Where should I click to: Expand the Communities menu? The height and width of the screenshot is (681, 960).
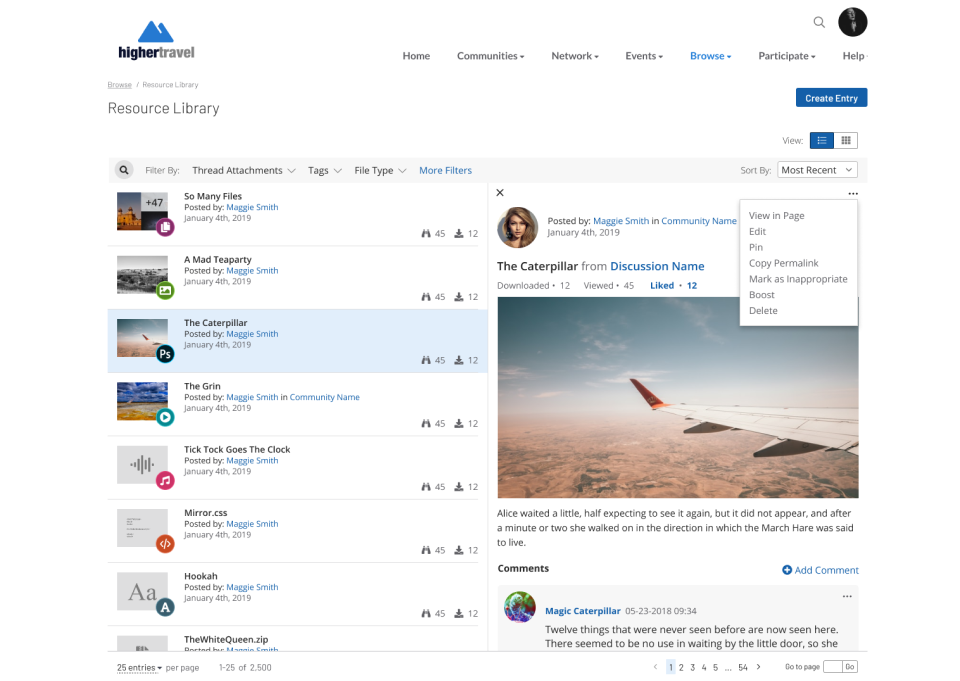pos(490,56)
